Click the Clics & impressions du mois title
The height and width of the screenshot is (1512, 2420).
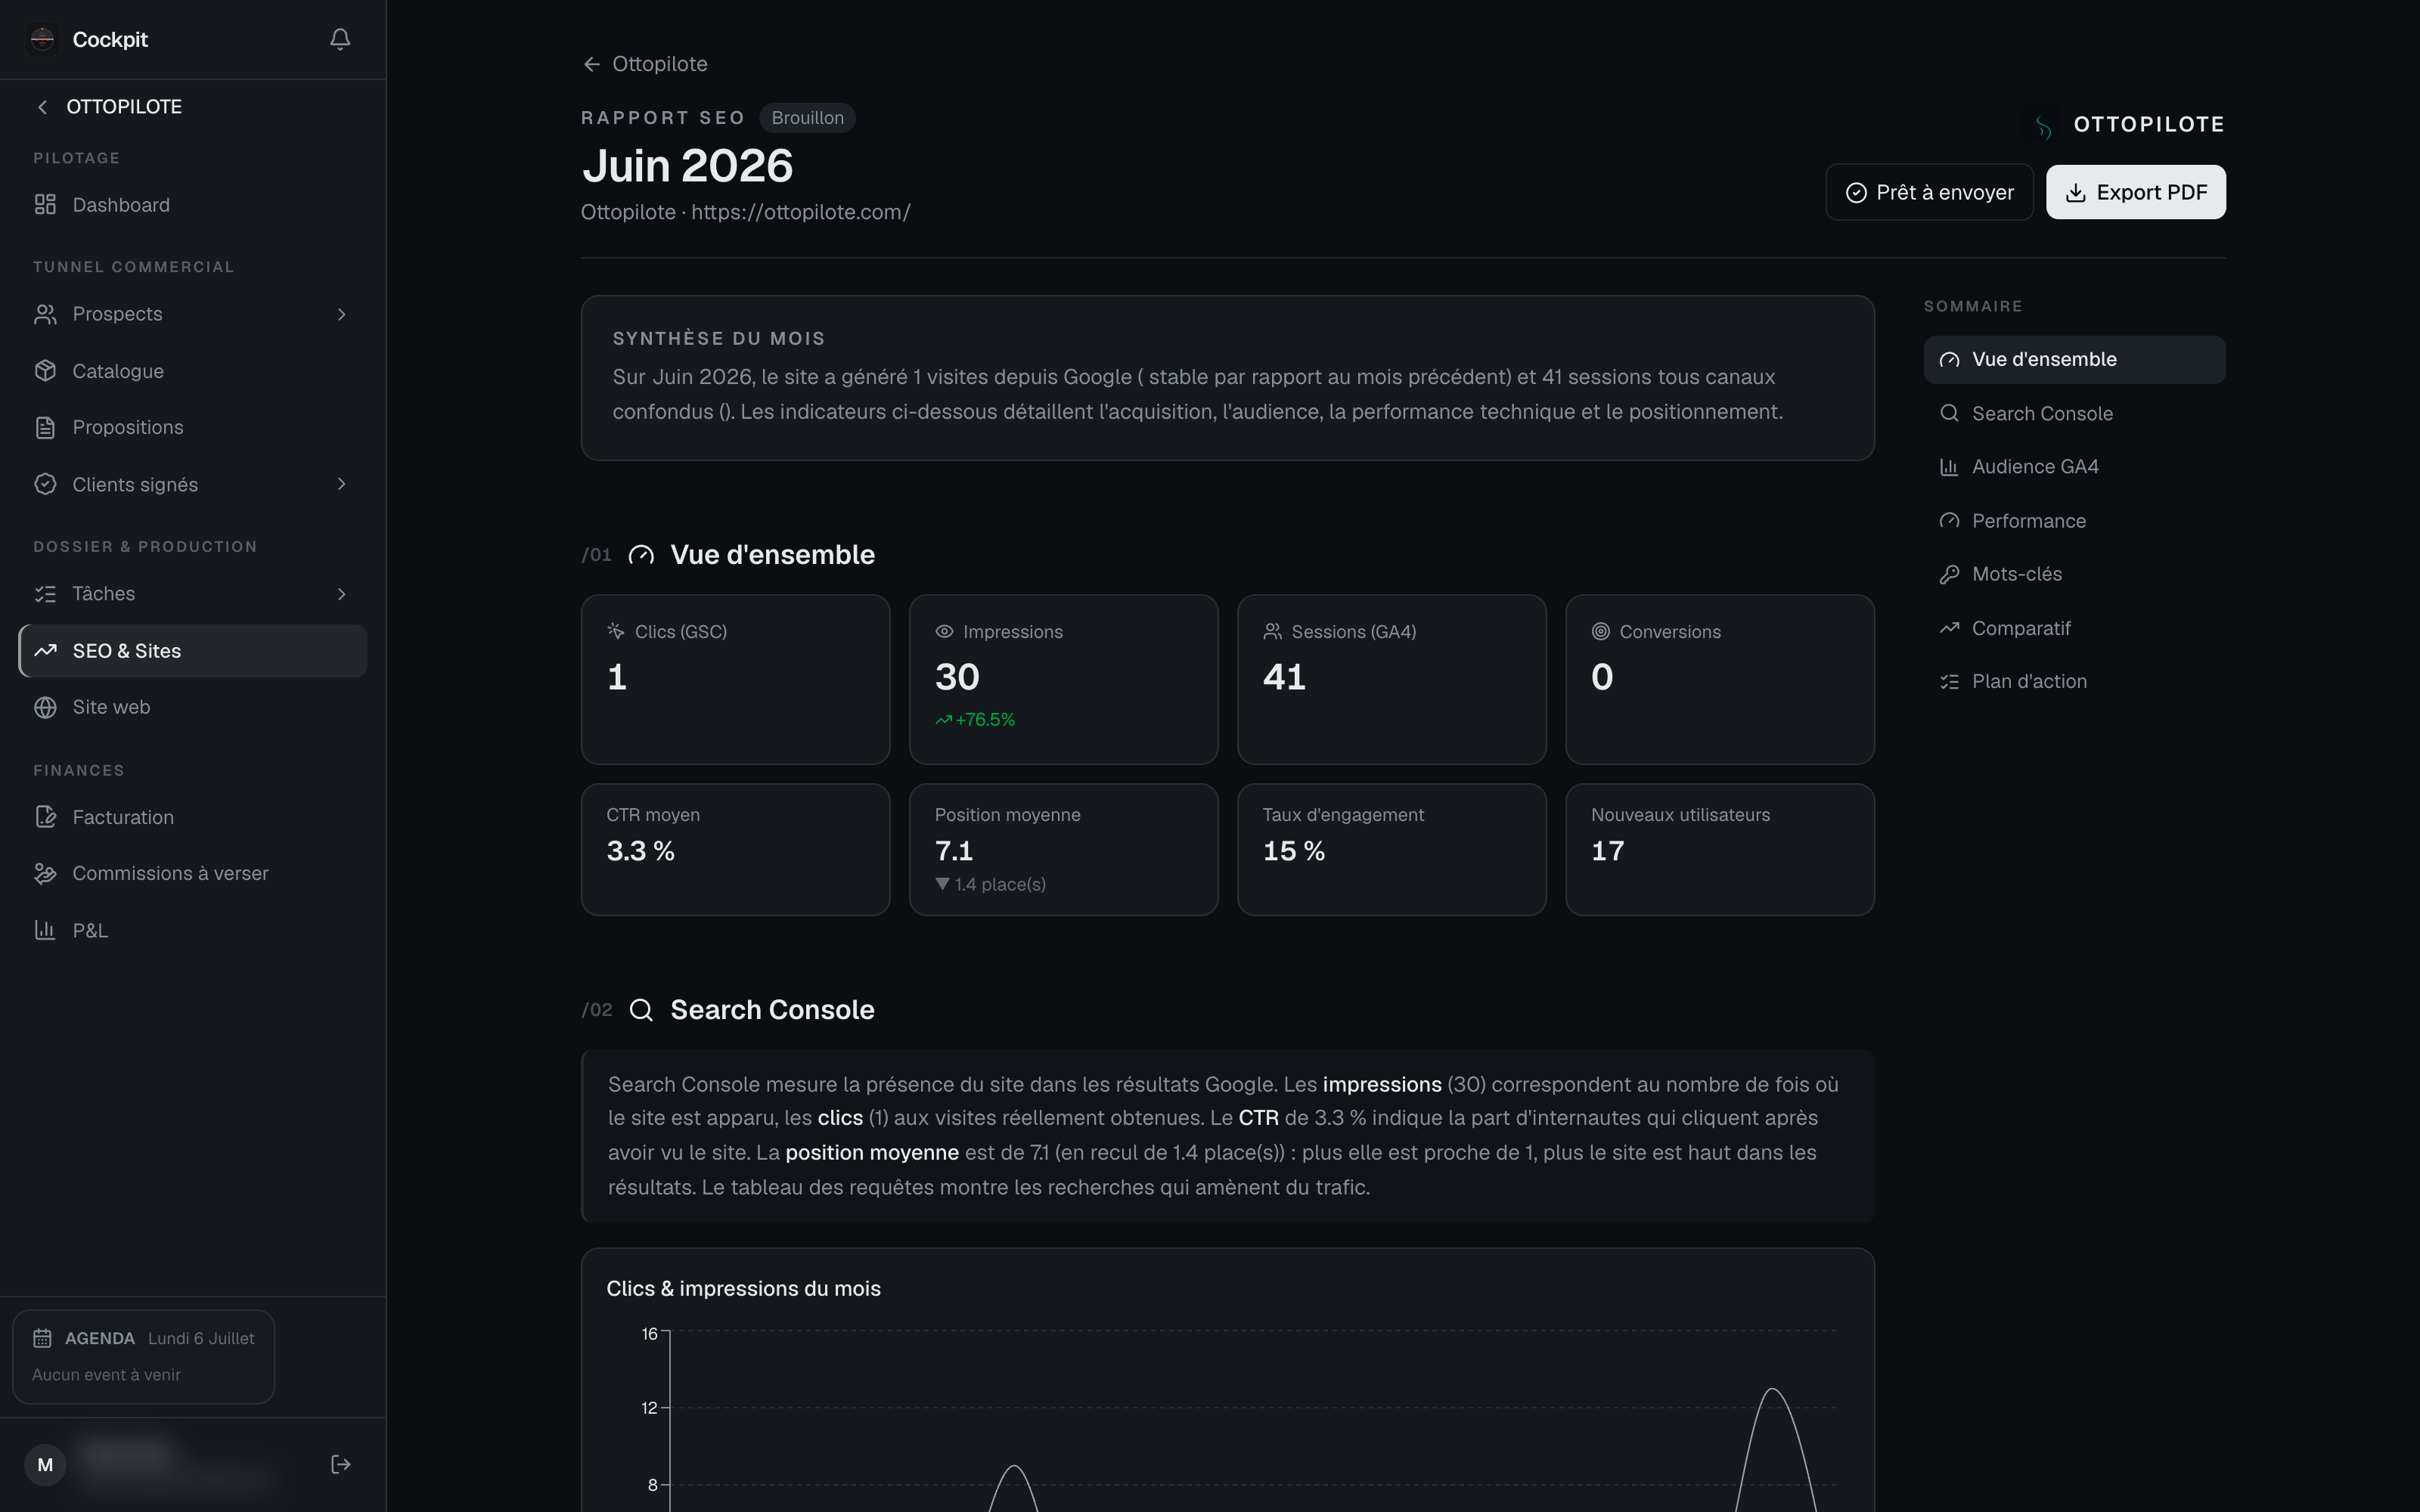743,1289
